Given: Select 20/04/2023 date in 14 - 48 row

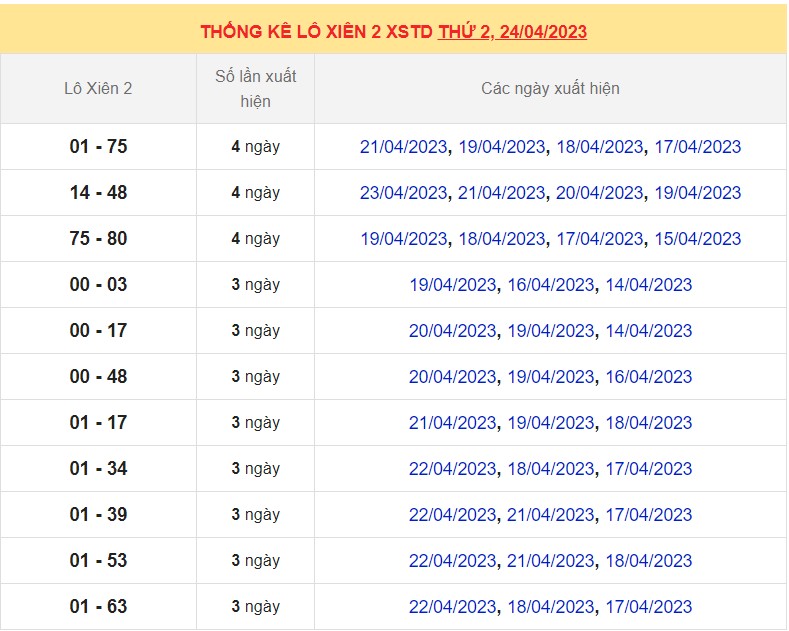Looking at the screenshot, I should pyautogui.click(x=599, y=193).
